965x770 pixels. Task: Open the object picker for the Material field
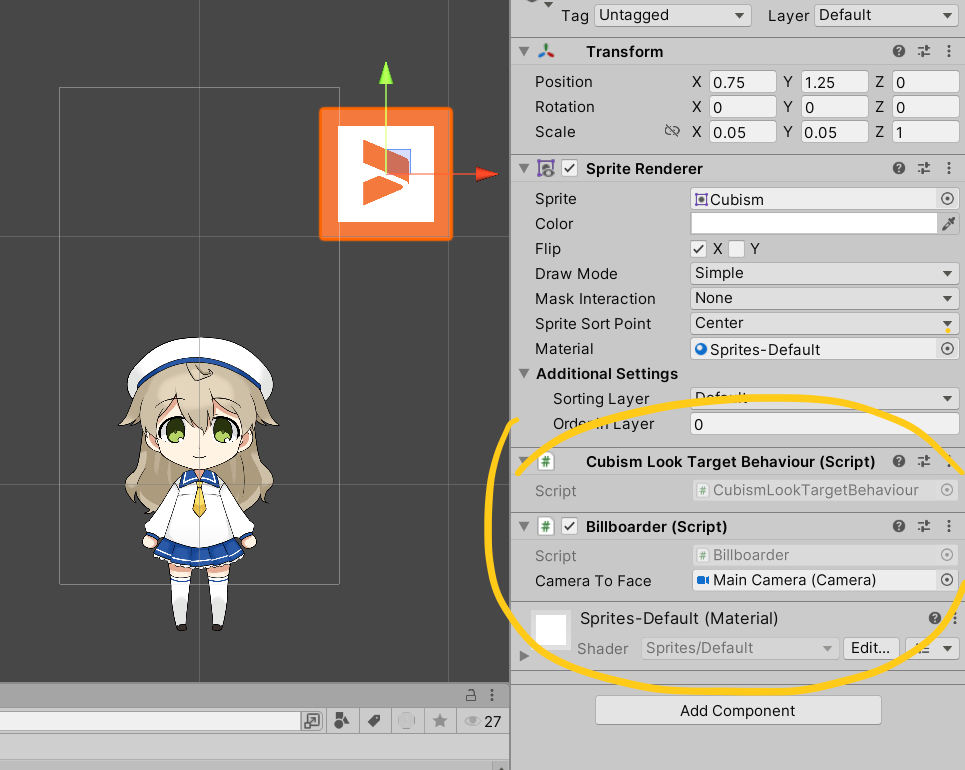click(947, 348)
